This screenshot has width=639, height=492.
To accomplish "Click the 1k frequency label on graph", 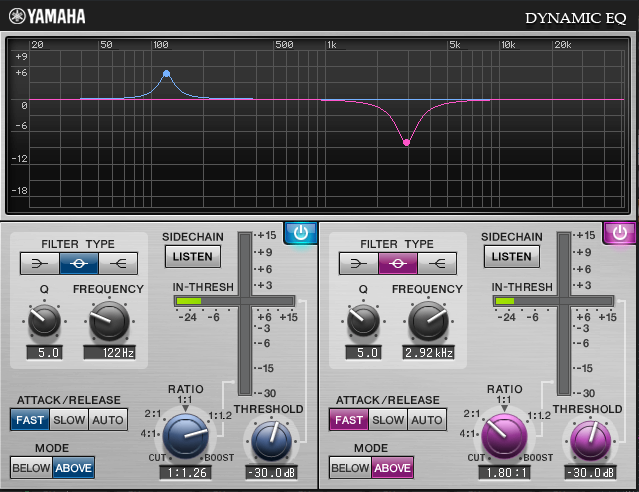I will 332,45.
